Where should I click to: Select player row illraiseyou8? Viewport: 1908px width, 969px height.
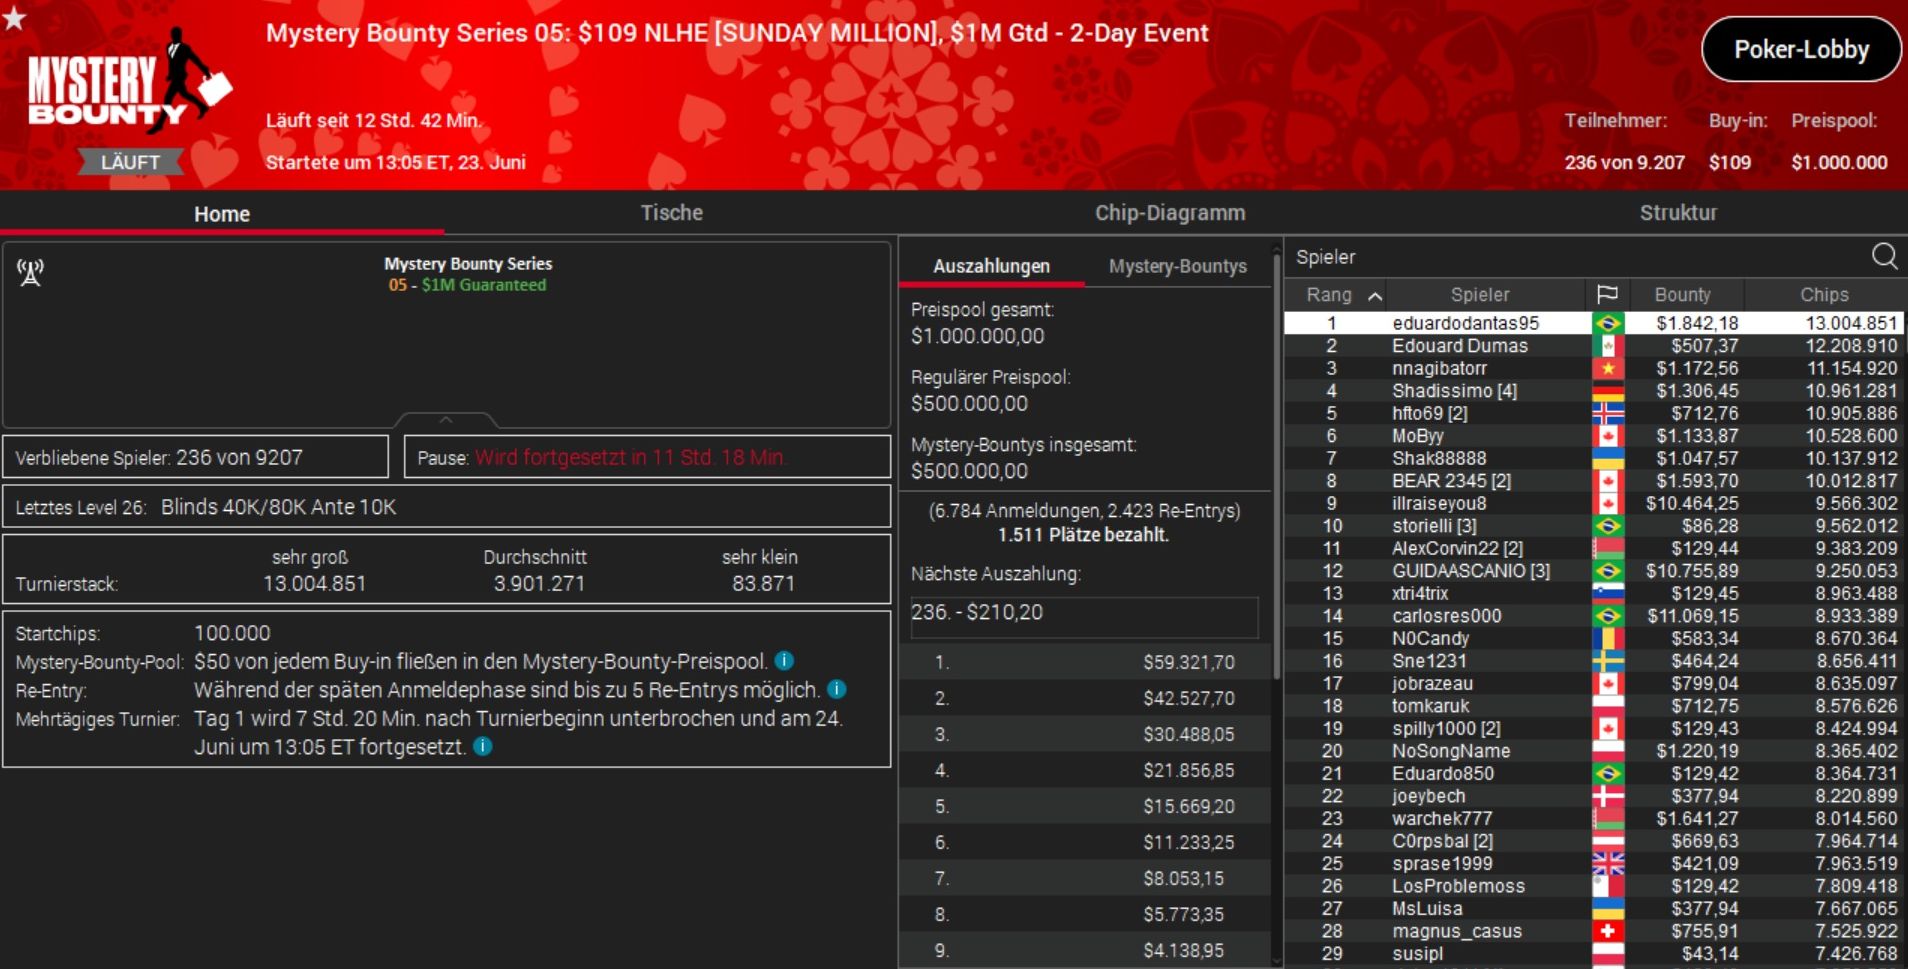(1594, 503)
